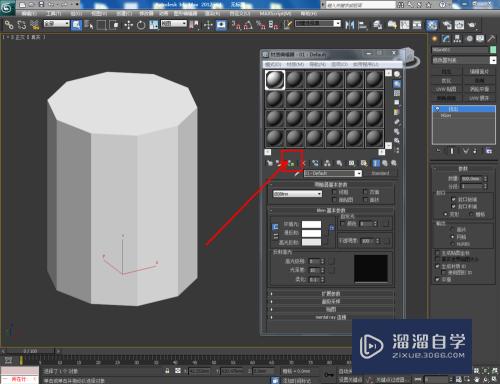500x384 pixels.
Task: Open the Modifier List dropdown
Action: click(464, 60)
